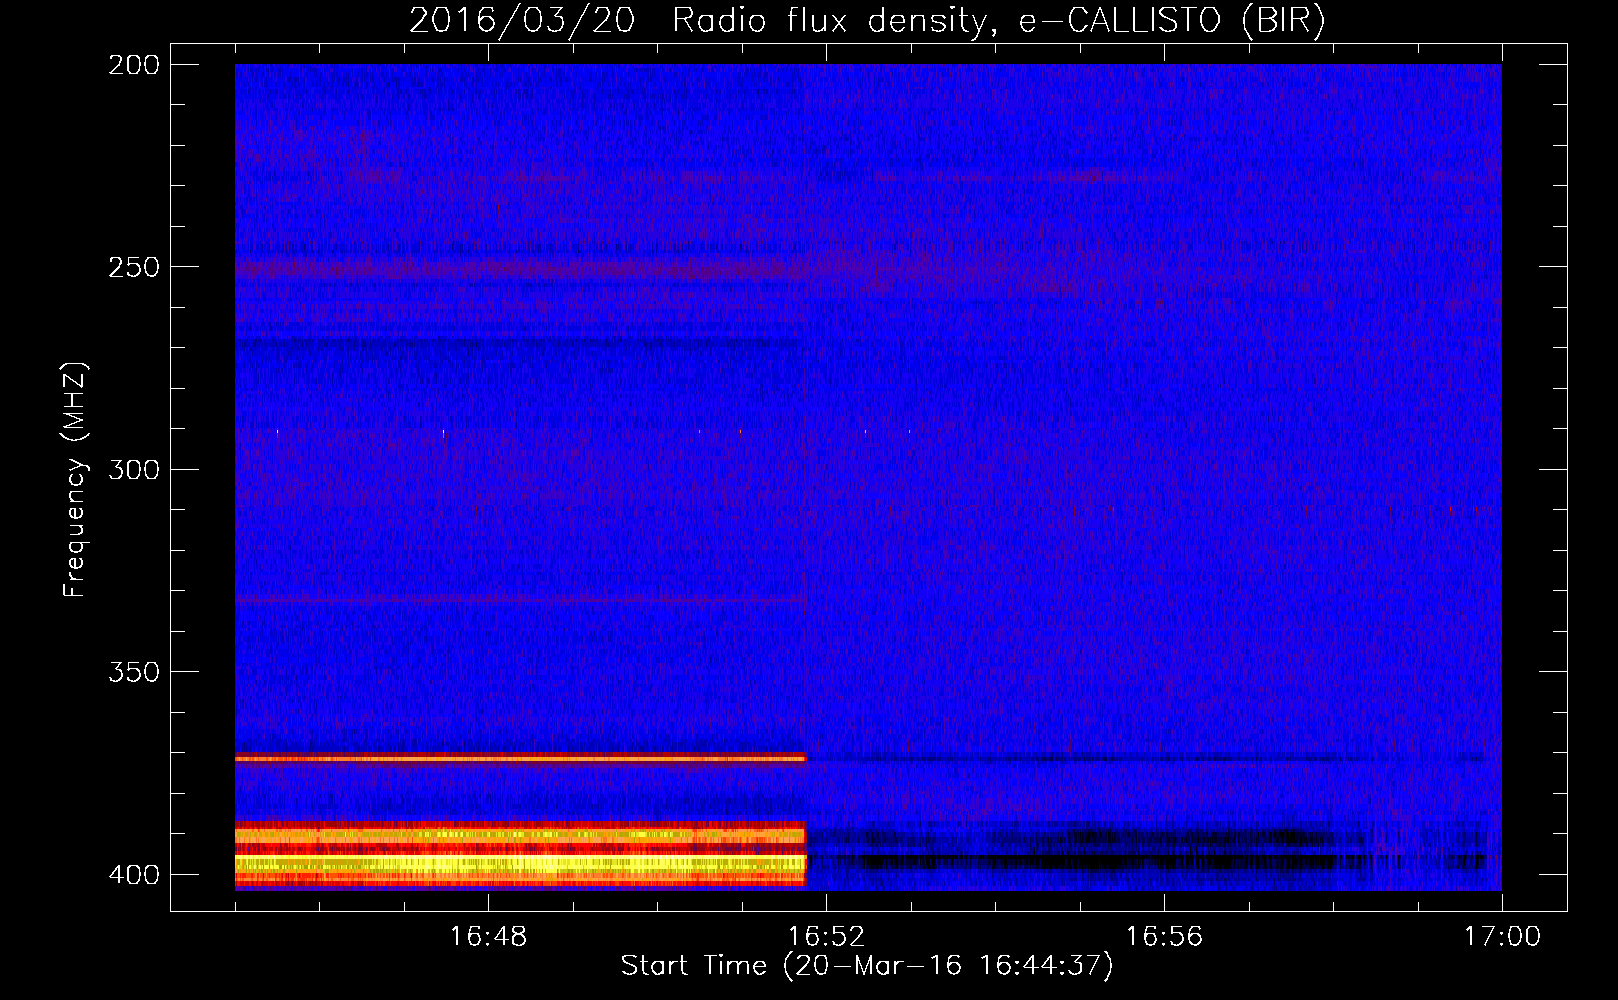Image resolution: width=1618 pixels, height=1000 pixels.
Task: Click the '250' frequency tick label
Action: pos(134,267)
